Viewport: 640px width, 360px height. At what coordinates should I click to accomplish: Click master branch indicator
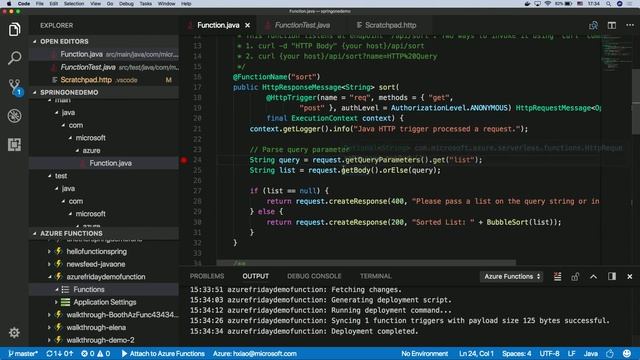coord(23,353)
